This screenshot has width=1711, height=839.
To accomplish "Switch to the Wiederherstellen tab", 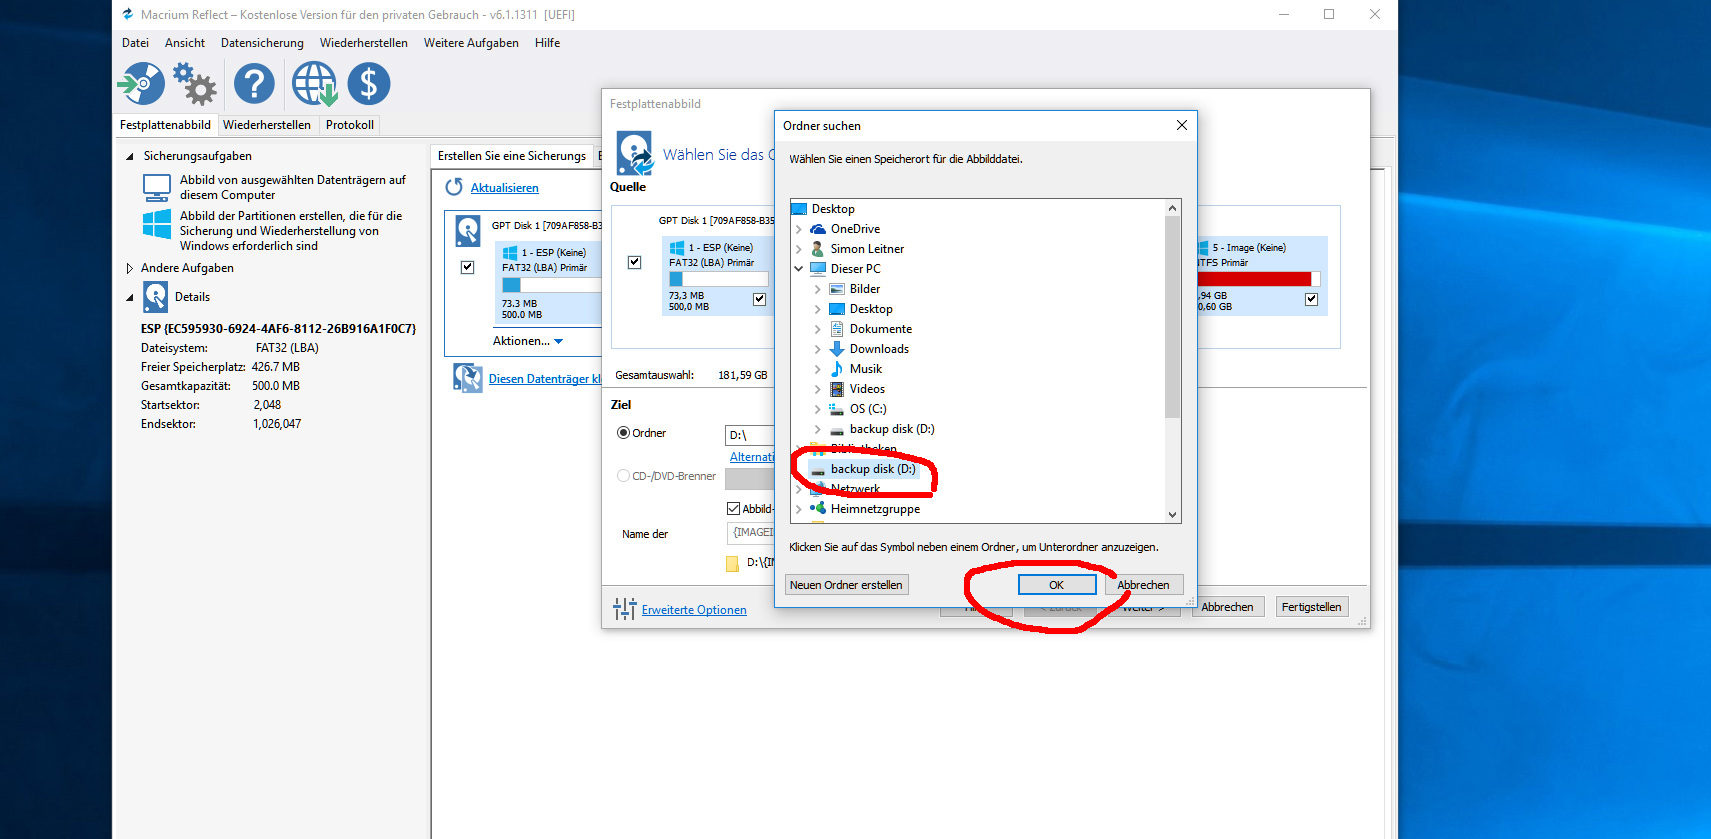I will pyautogui.click(x=267, y=125).
